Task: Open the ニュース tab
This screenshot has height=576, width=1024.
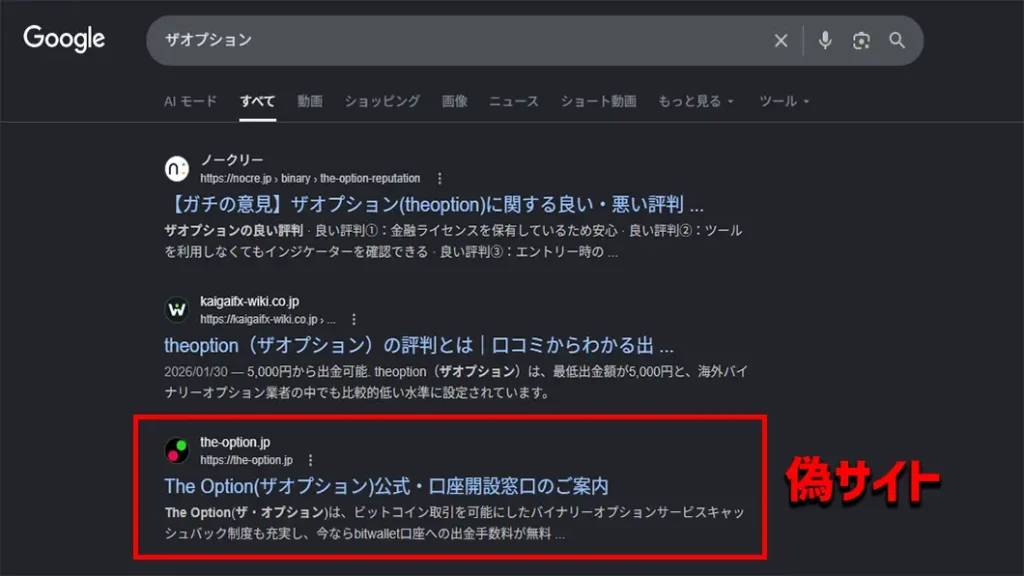Action: pos(514,101)
